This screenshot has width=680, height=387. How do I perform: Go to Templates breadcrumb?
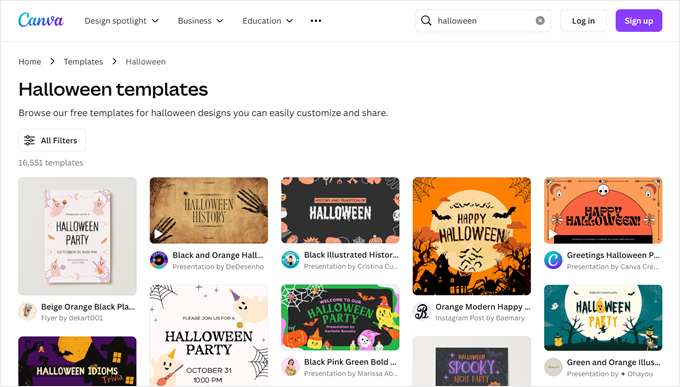83,62
